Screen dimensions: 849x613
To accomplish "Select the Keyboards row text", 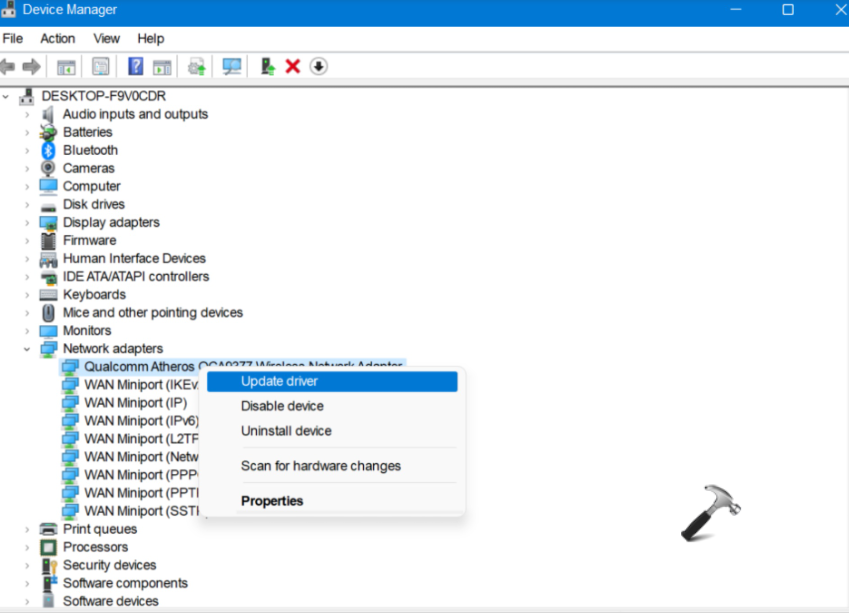I will click(94, 295).
